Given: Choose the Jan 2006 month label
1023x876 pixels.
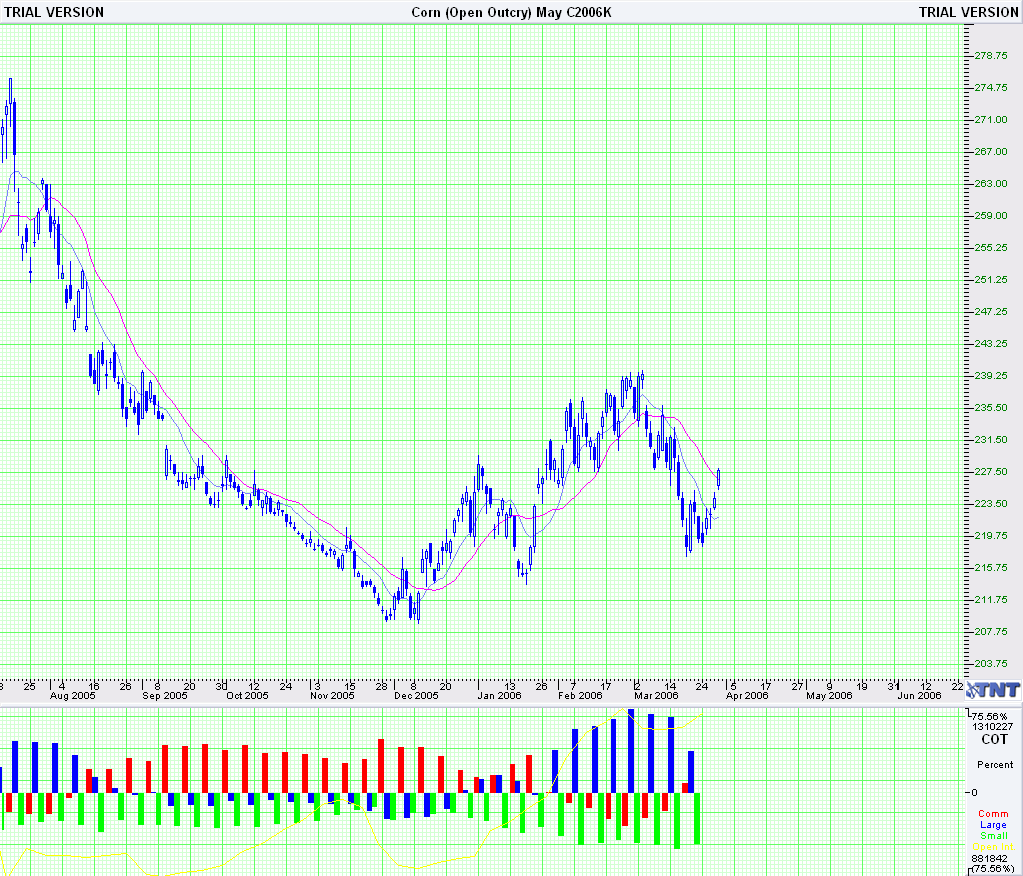Looking at the screenshot, I should [x=499, y=695].
